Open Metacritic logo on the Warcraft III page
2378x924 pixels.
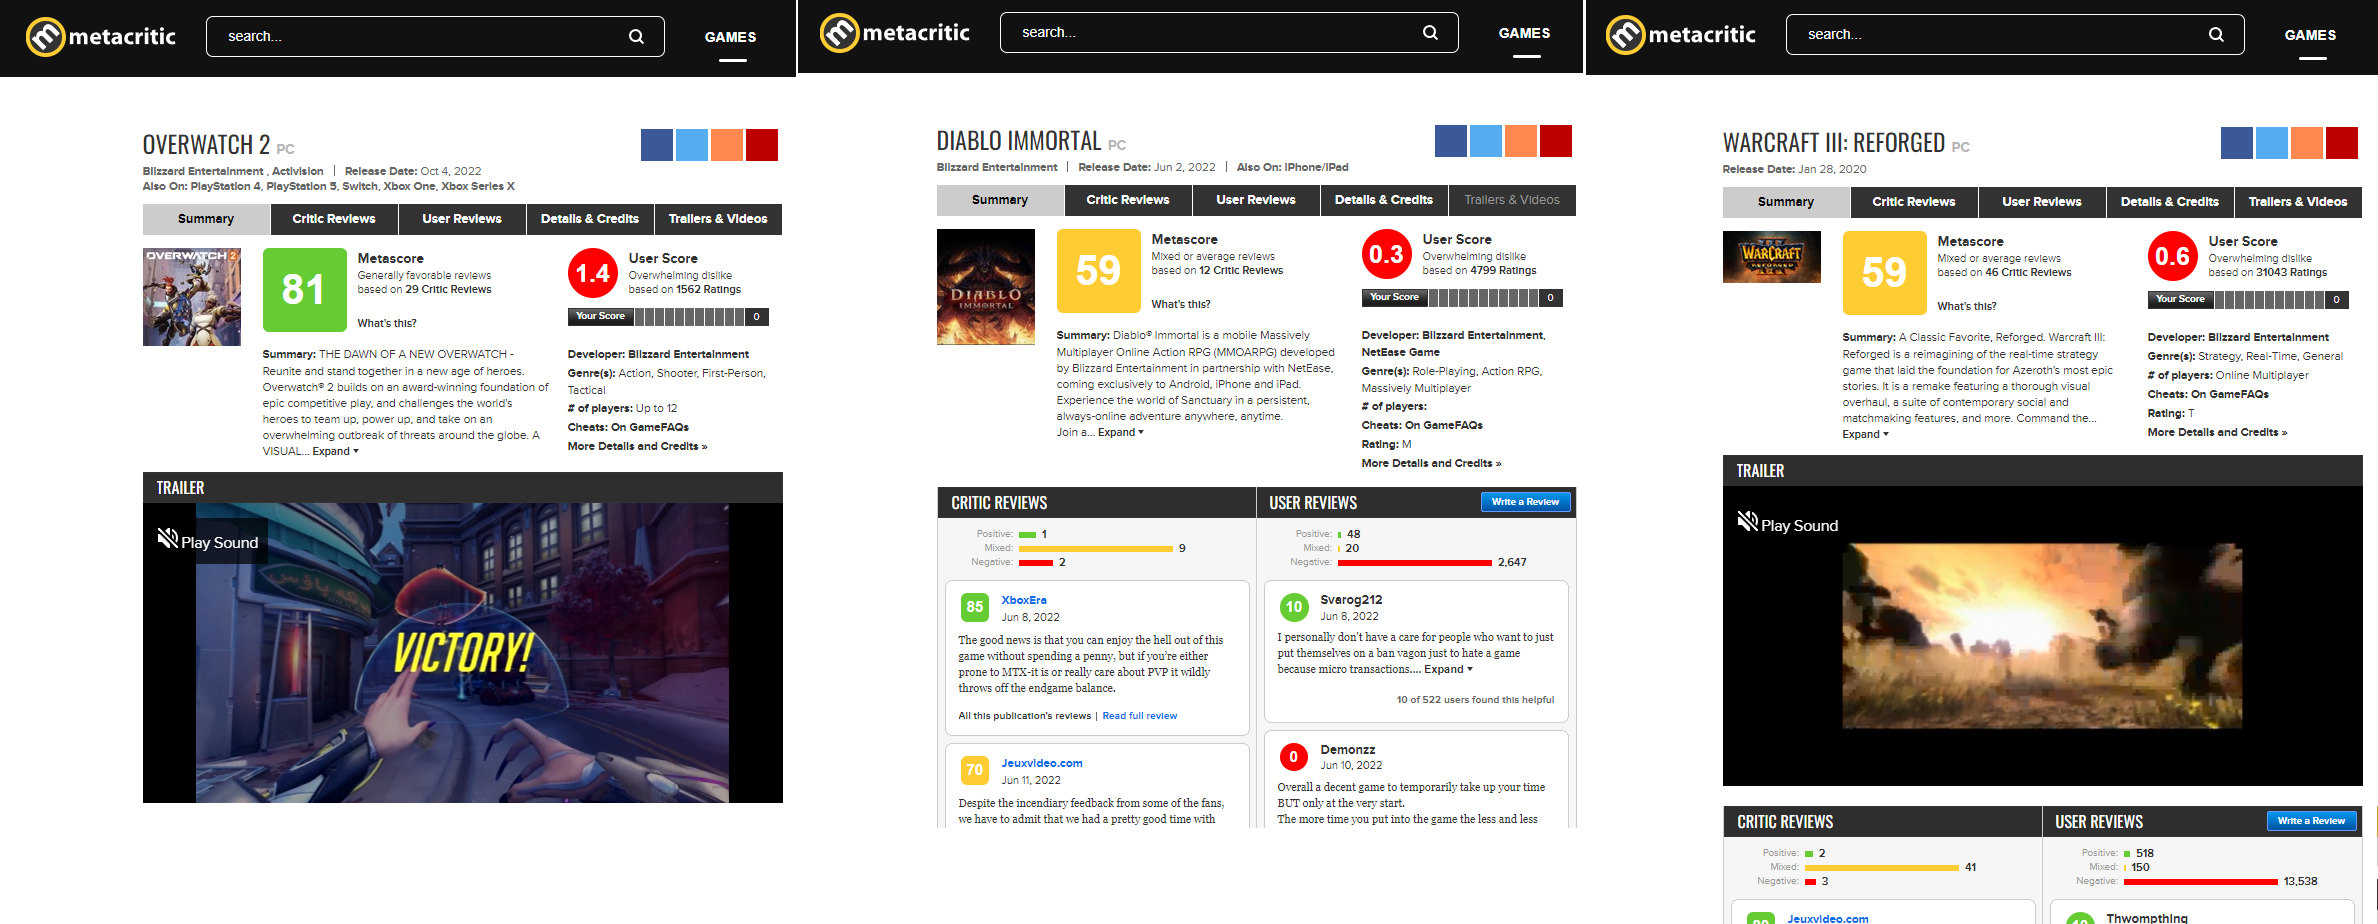1680,35
